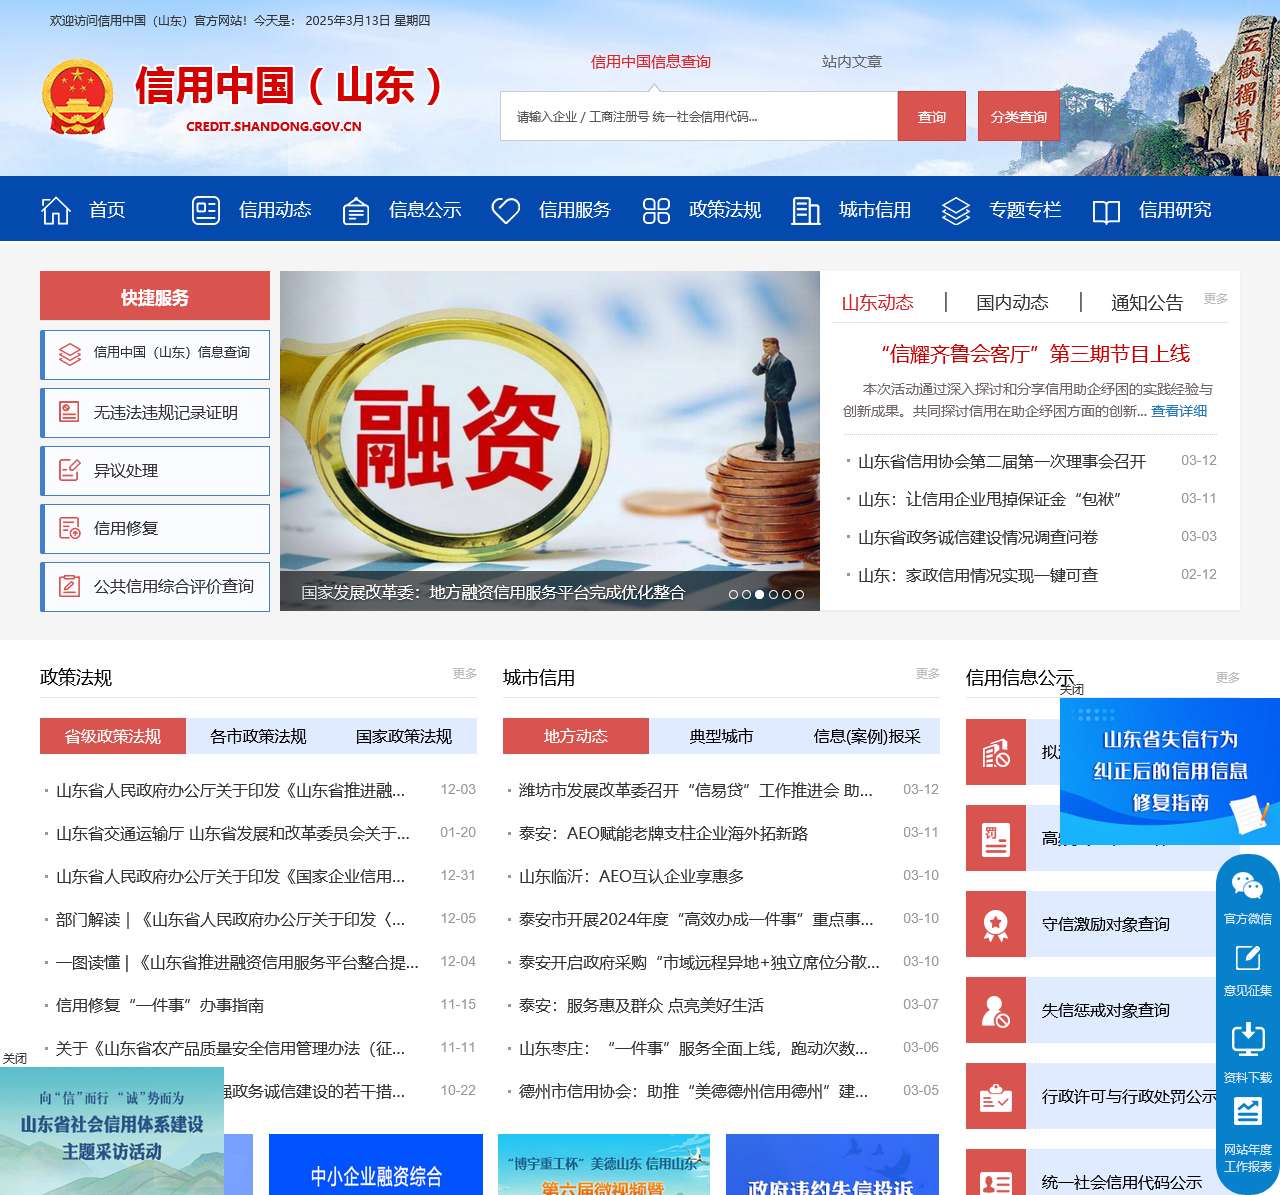Close the 主题采访活动 floating banner
1280x1195 pixels.
click(15, 1058)
